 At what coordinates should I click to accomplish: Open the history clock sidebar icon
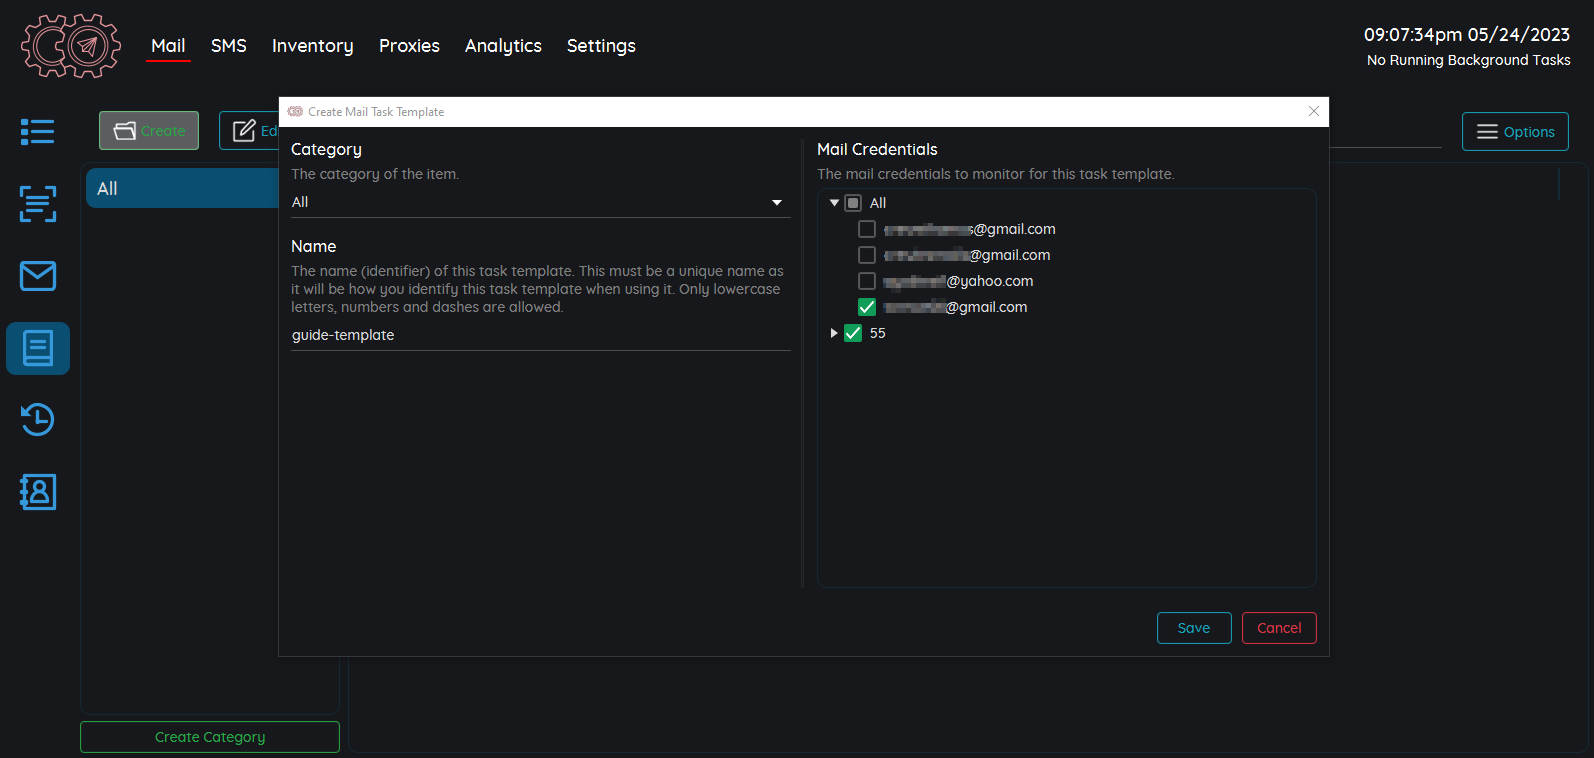click(38, 420)
